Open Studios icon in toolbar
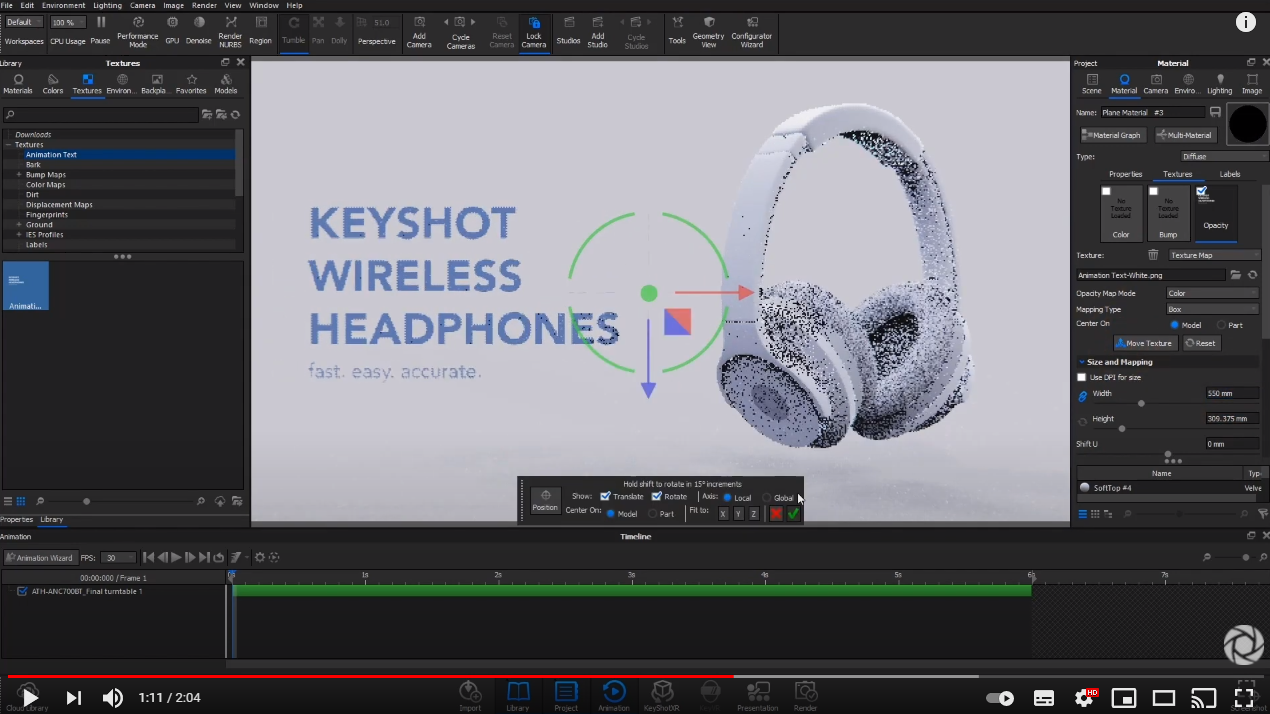Viewport: 1270px width, 714px height. [x=568, y=23]
